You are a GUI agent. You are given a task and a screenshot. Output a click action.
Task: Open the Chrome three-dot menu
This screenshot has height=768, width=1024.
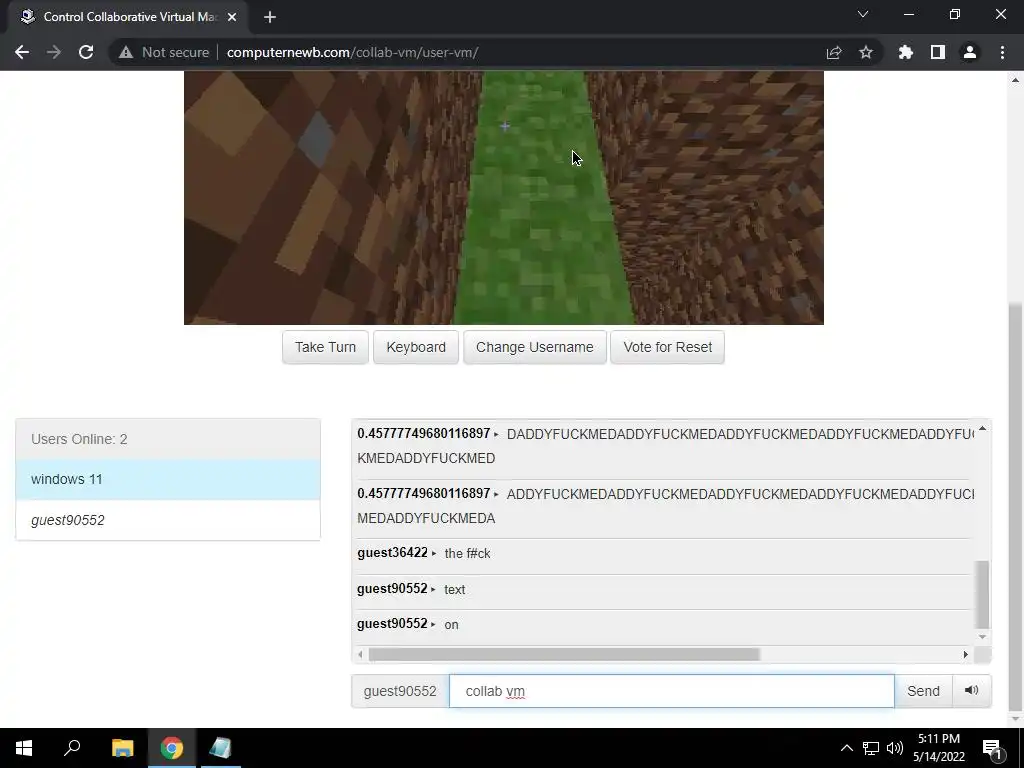1002,52
